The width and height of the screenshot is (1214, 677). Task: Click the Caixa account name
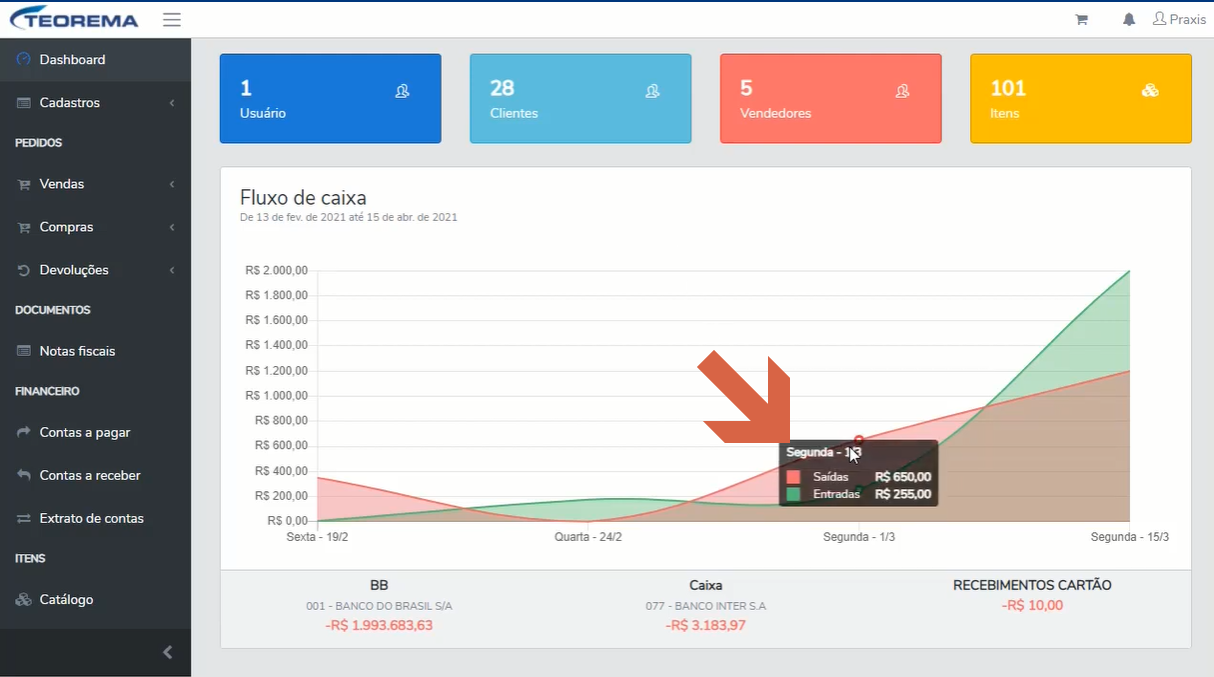coord(706,585)
